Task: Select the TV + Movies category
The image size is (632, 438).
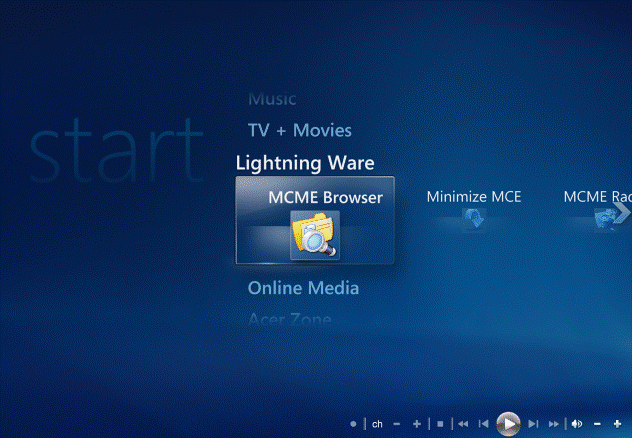Action: (300, 131)
